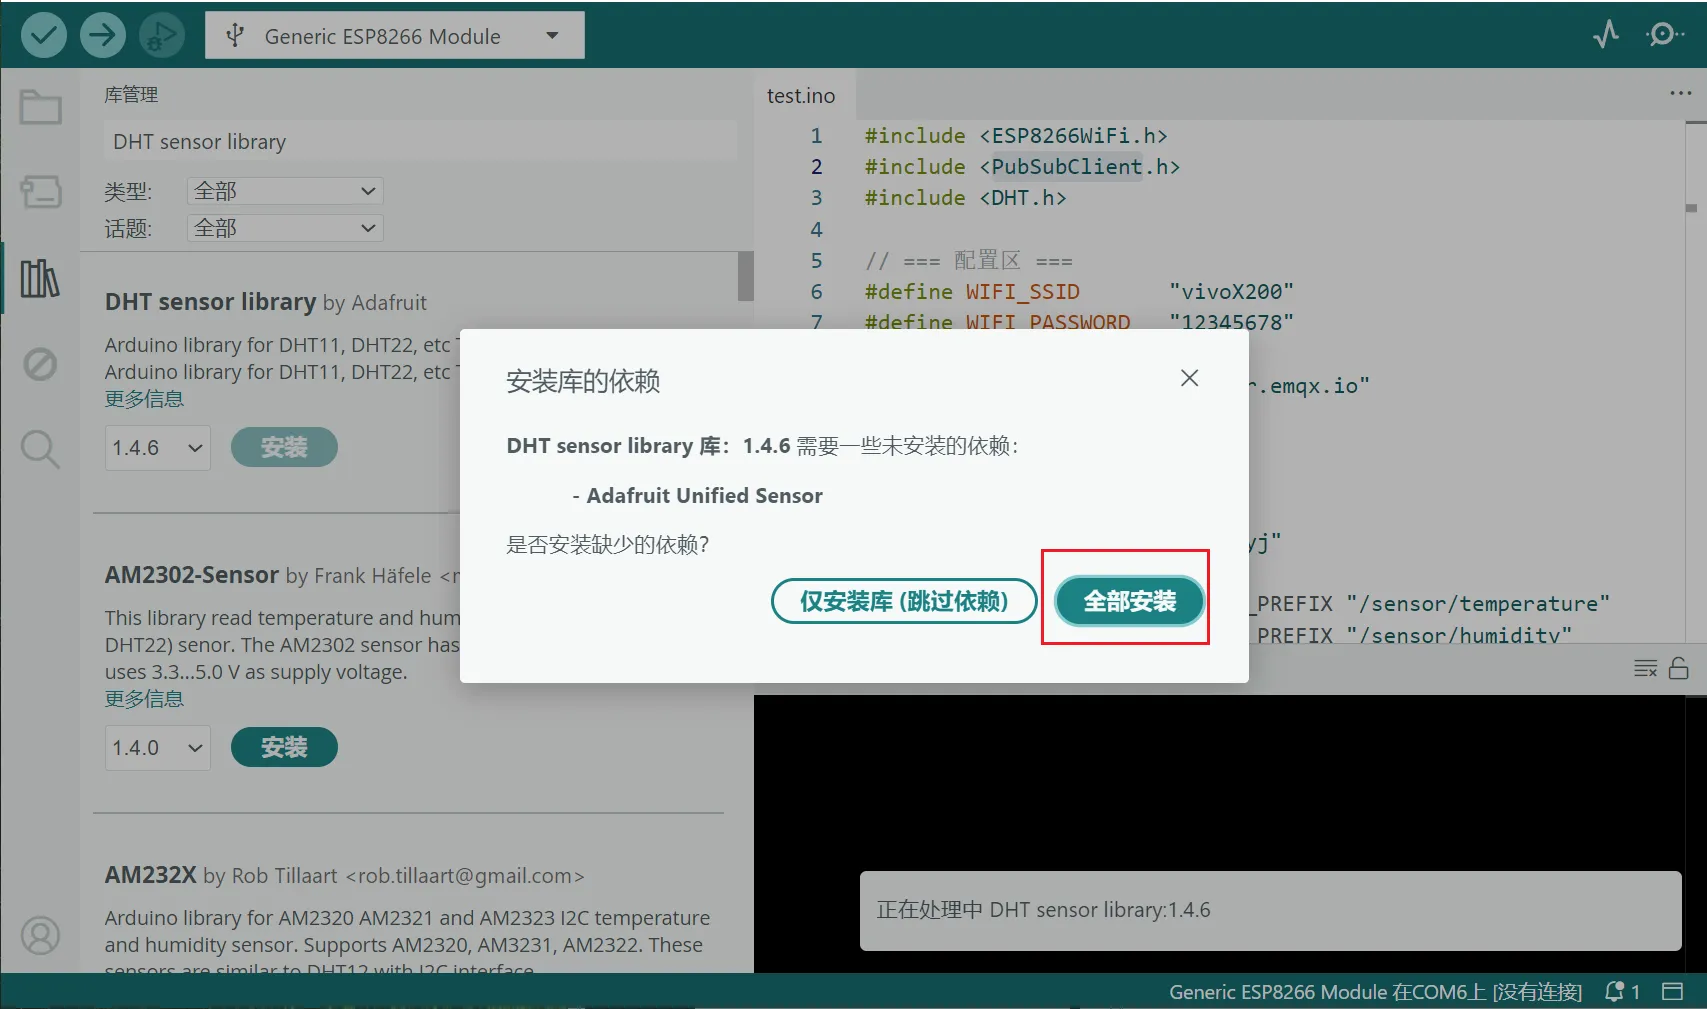The width and height of the screenshot is (1707, 1009).
Task: Open DHT sensor library version 1.4.6 dropdown
Action: (x=158, y=448)
